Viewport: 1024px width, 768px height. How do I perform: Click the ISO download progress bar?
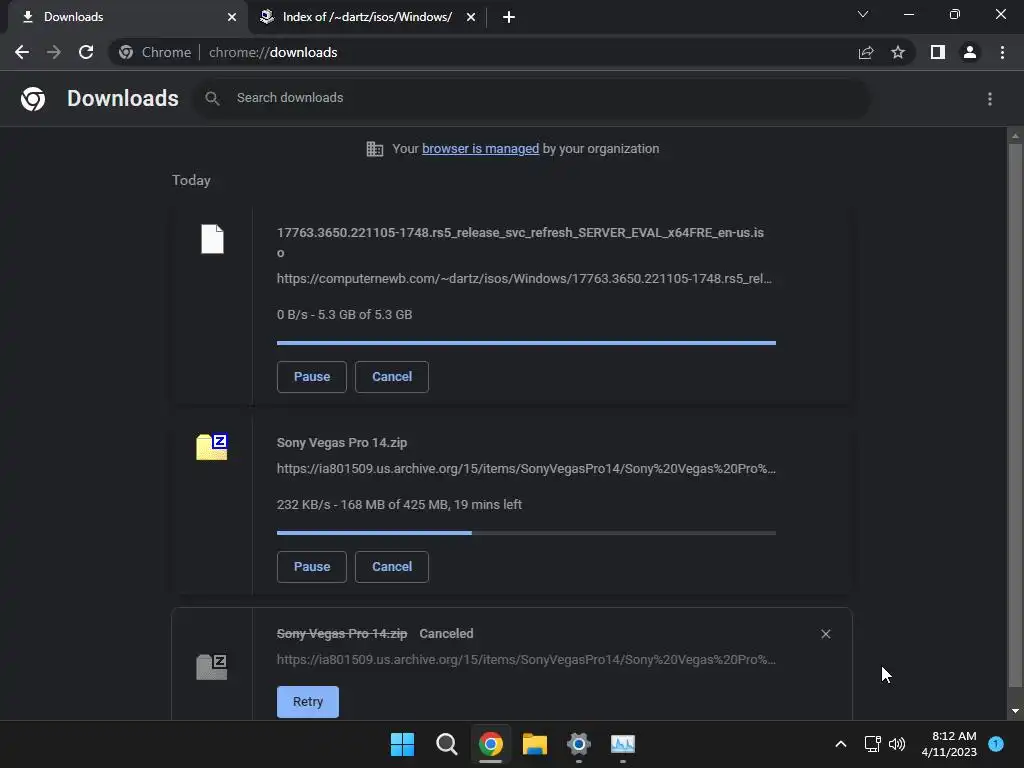(x=526, y=343)
